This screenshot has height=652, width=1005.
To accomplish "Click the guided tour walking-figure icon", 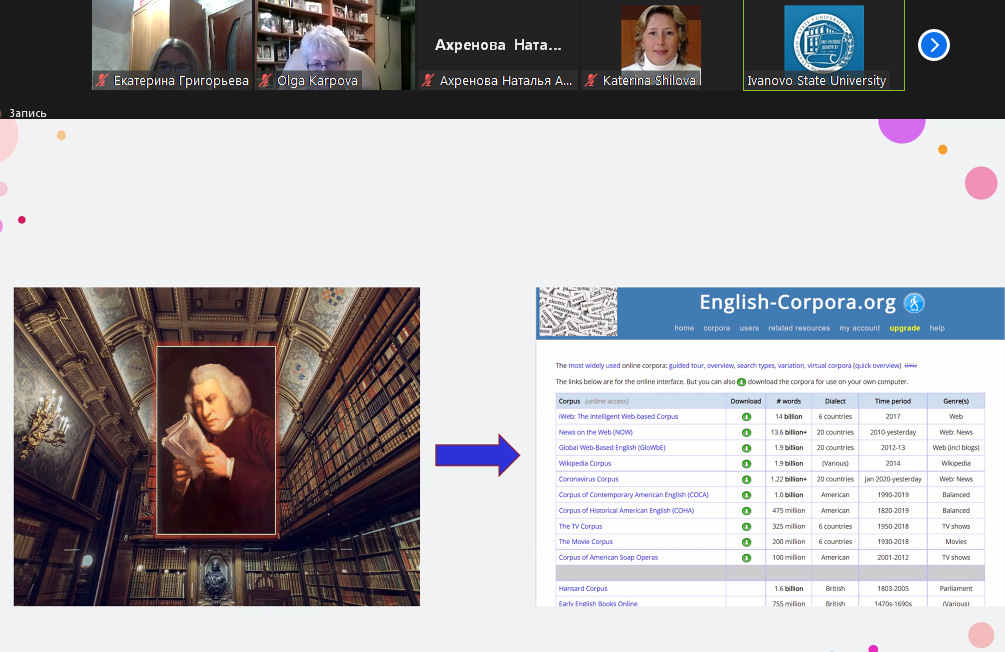I will point(913,303).
